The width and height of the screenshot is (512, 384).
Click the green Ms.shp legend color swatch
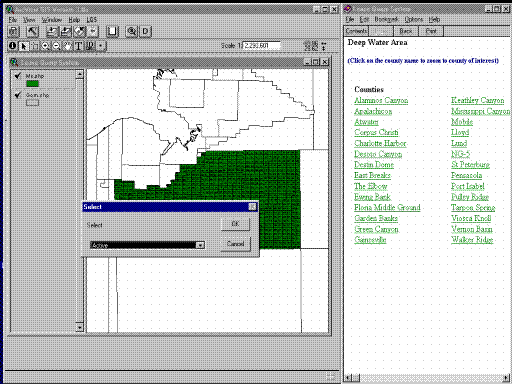32,84
